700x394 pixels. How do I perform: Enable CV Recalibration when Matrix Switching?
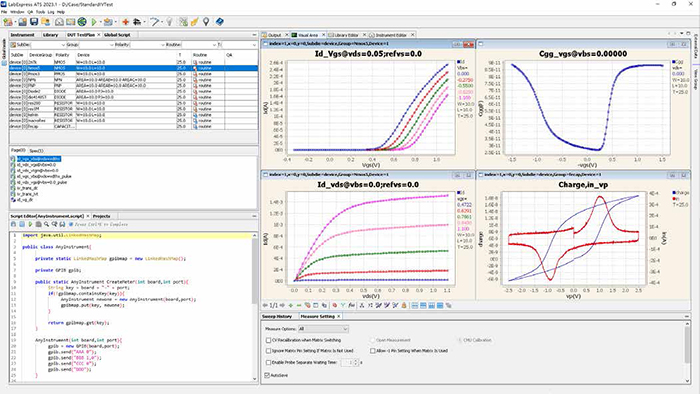pos(268,340)
